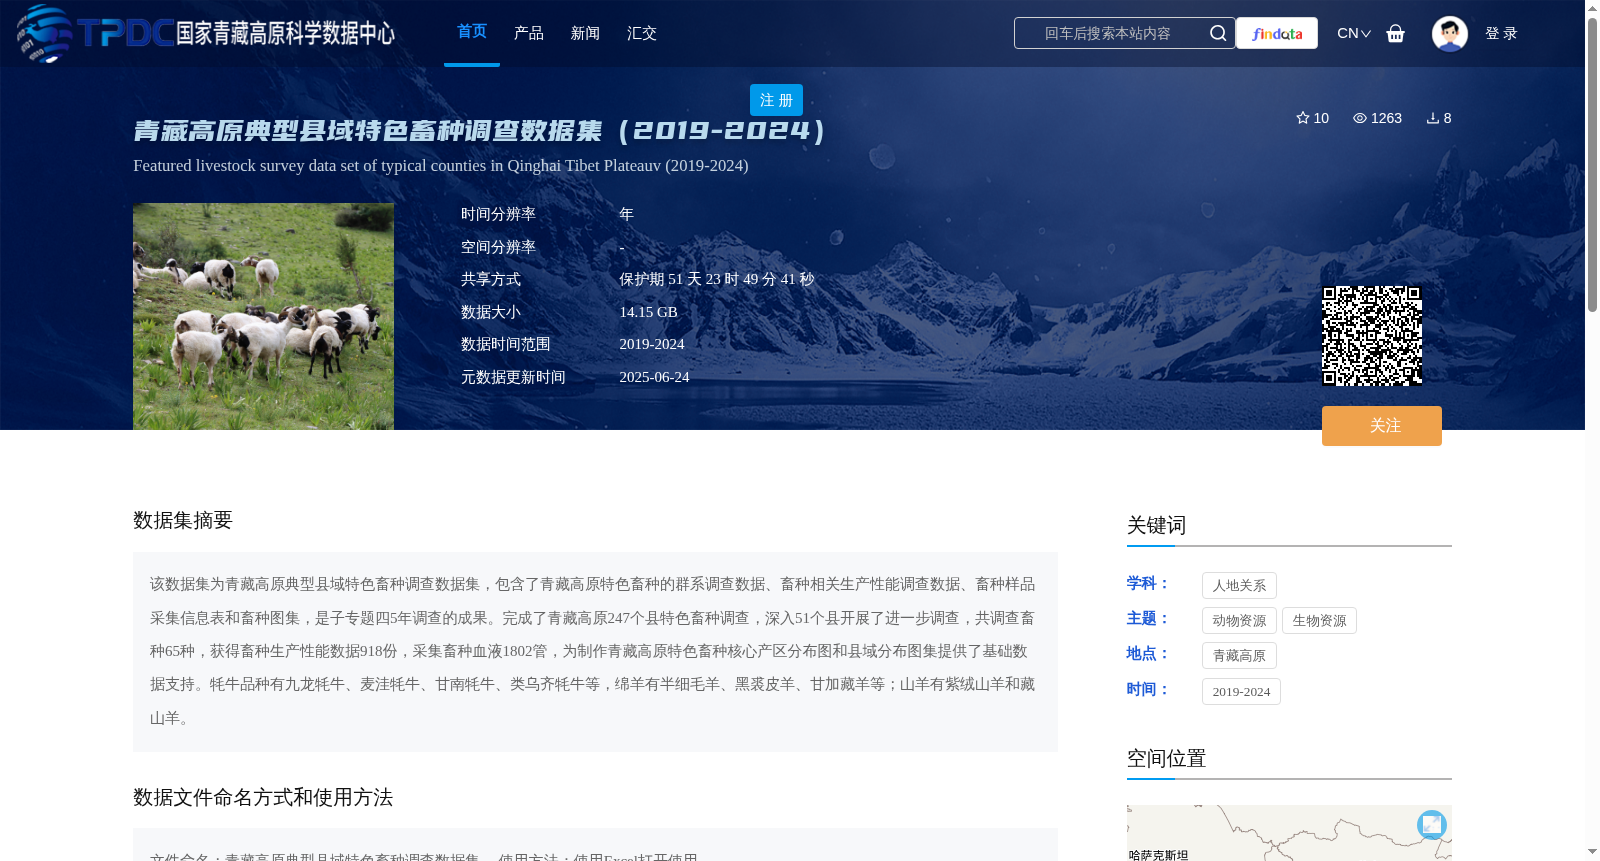Screen dimensions: 1600x861
Task: Click the 登录 login link
Action: tap(1501, 33)
